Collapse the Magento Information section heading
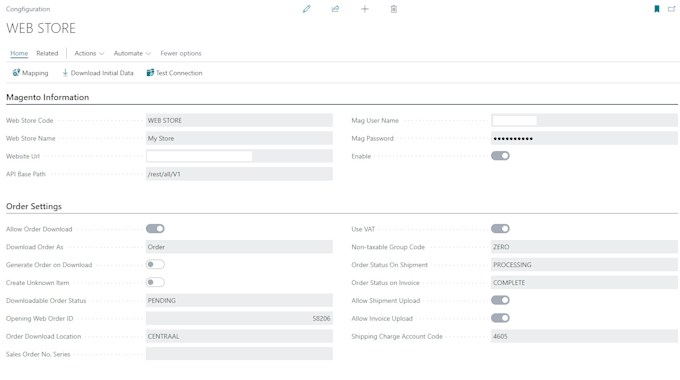Viewport: 680px width, 380px height. tap(48, 97)
